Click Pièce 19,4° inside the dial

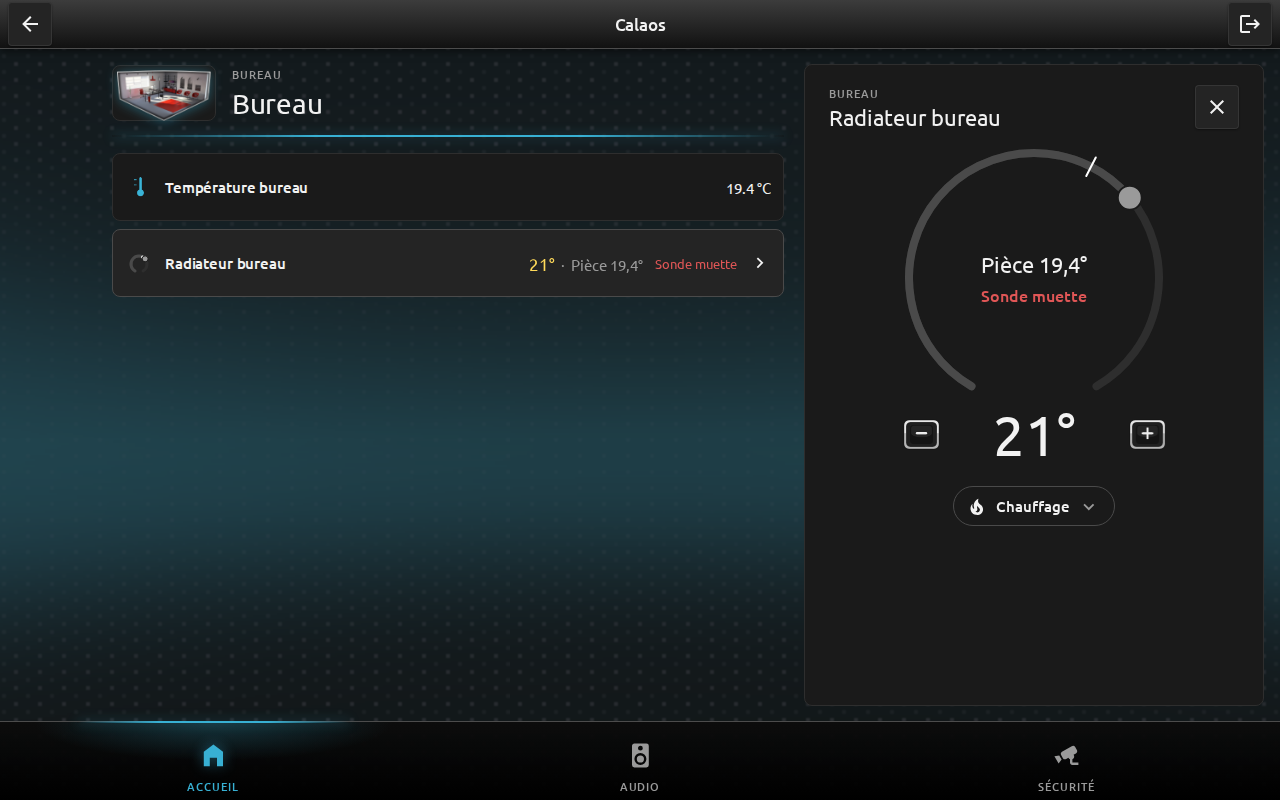pyautogui.click(x=1034, y=265)
